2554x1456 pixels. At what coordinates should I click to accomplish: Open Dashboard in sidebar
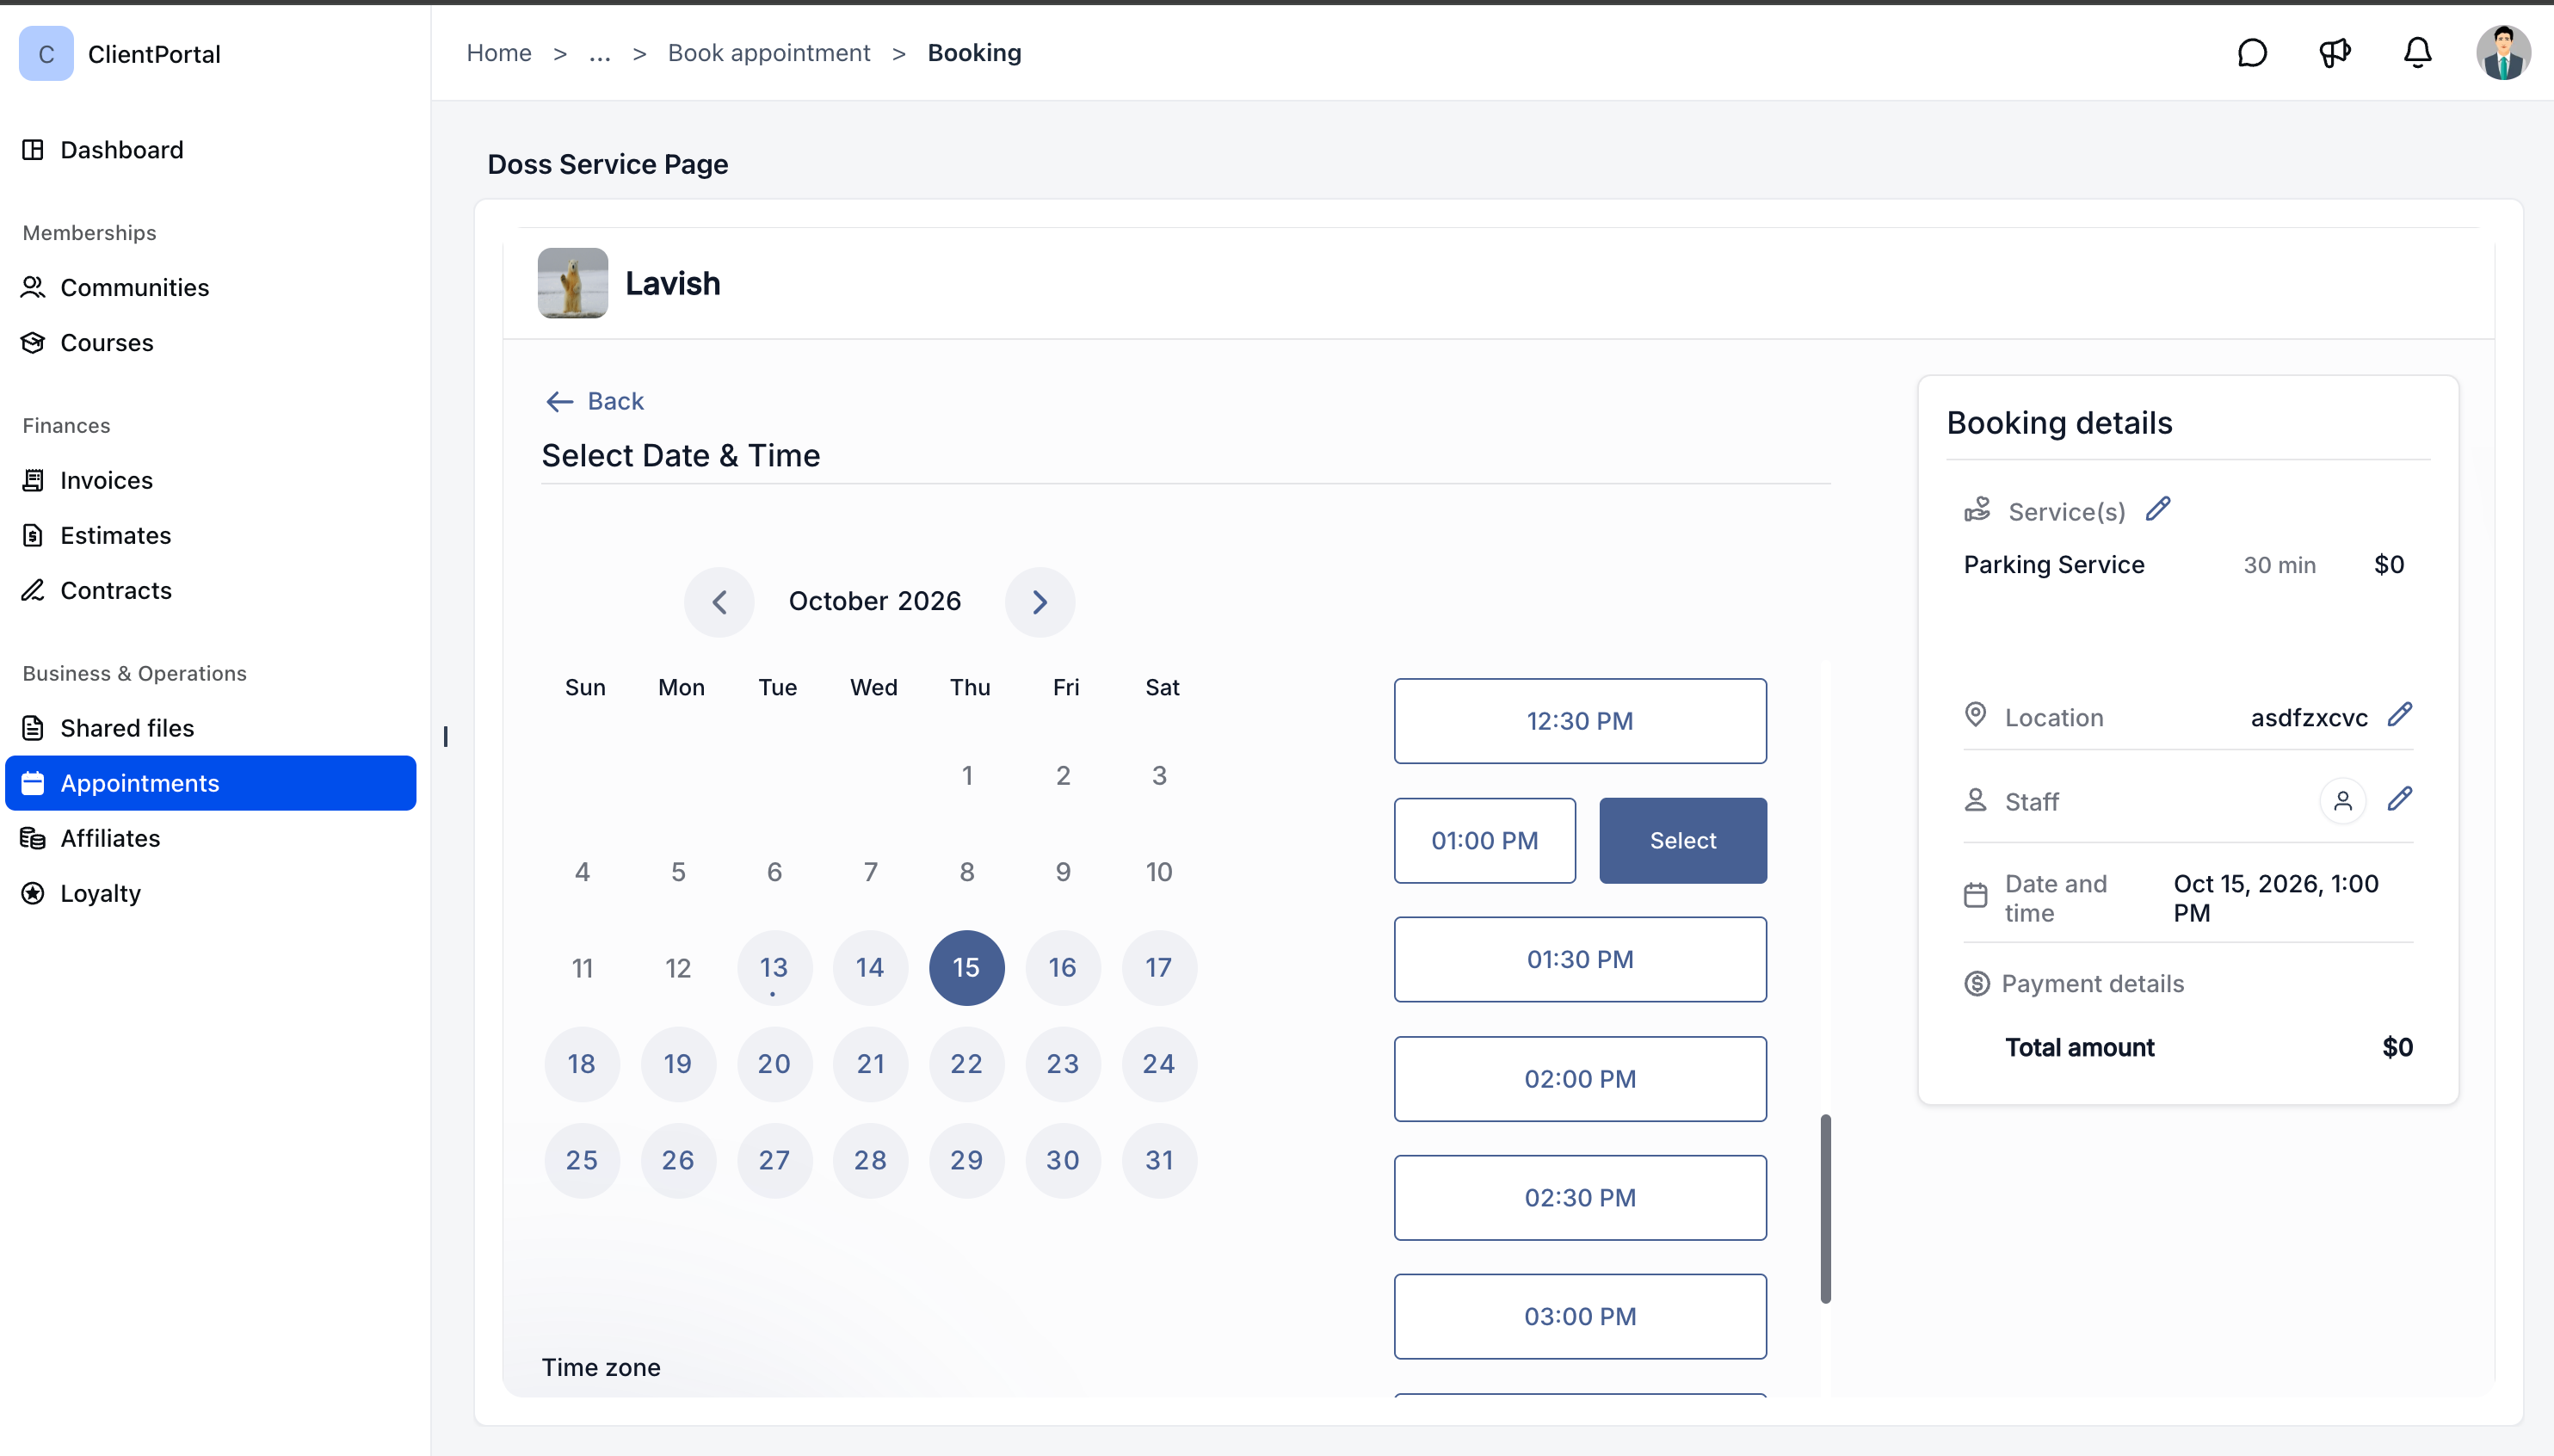point(211,150)
